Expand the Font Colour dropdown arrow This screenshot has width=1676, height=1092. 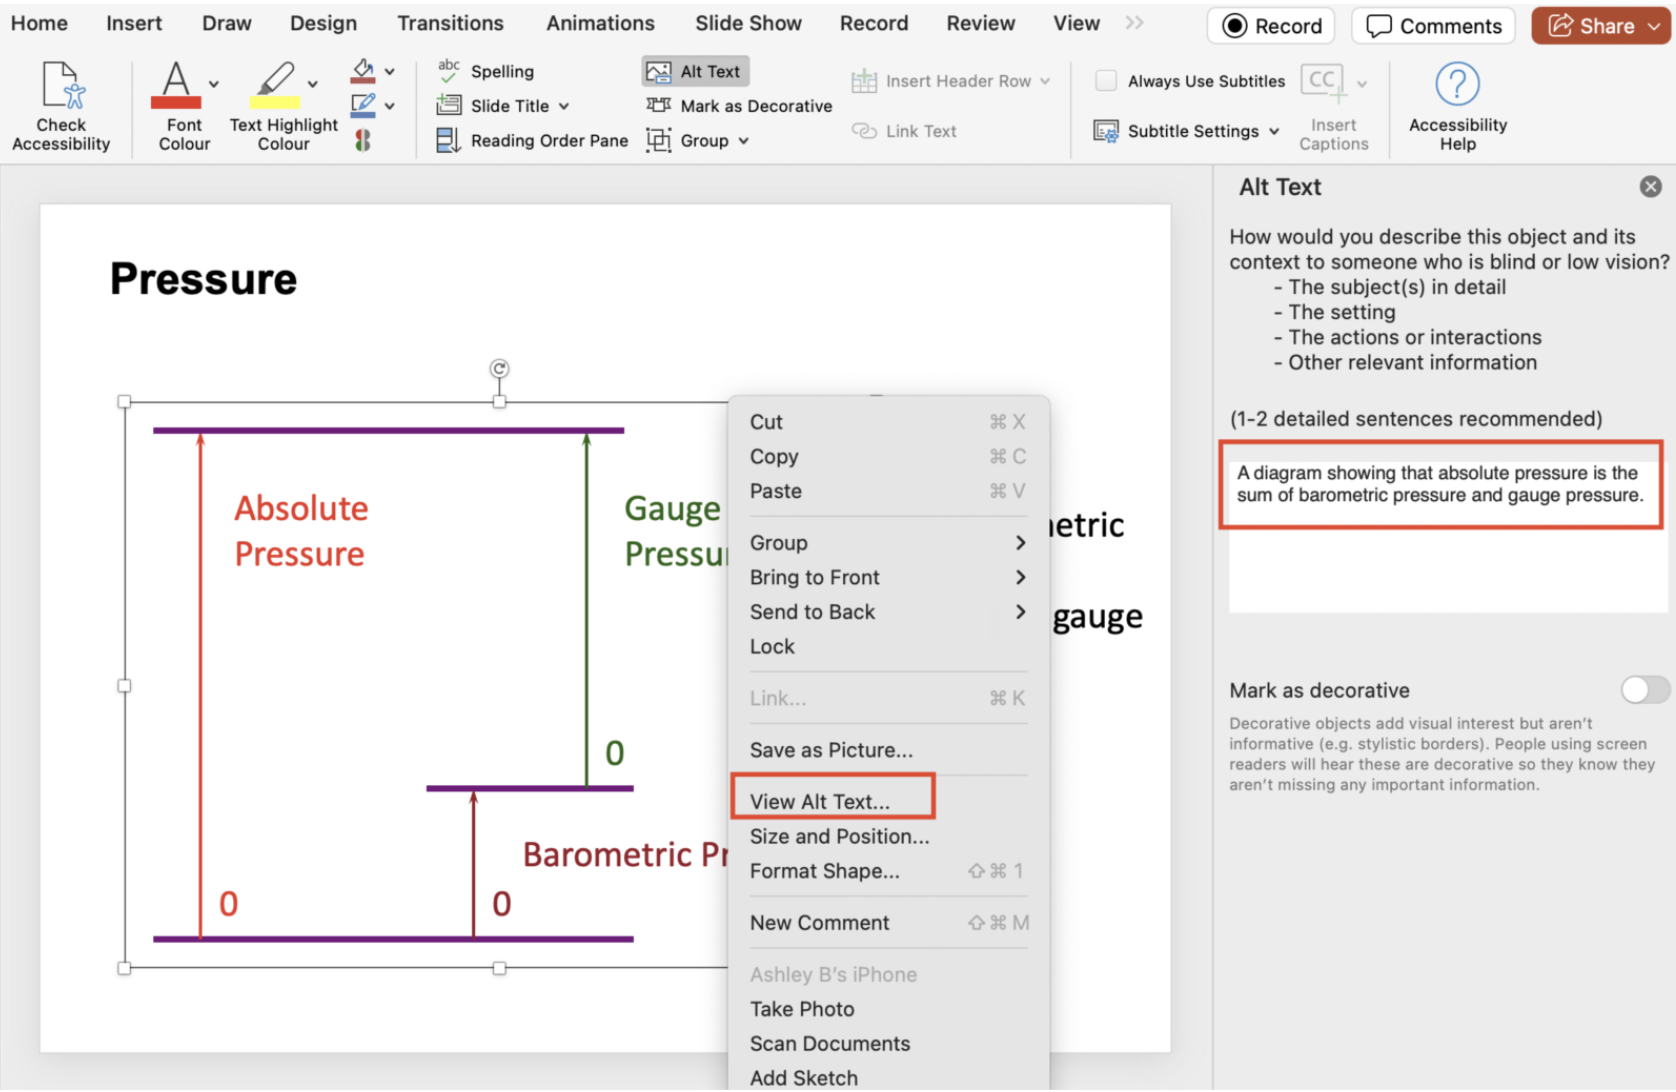[x=214, y=85]
